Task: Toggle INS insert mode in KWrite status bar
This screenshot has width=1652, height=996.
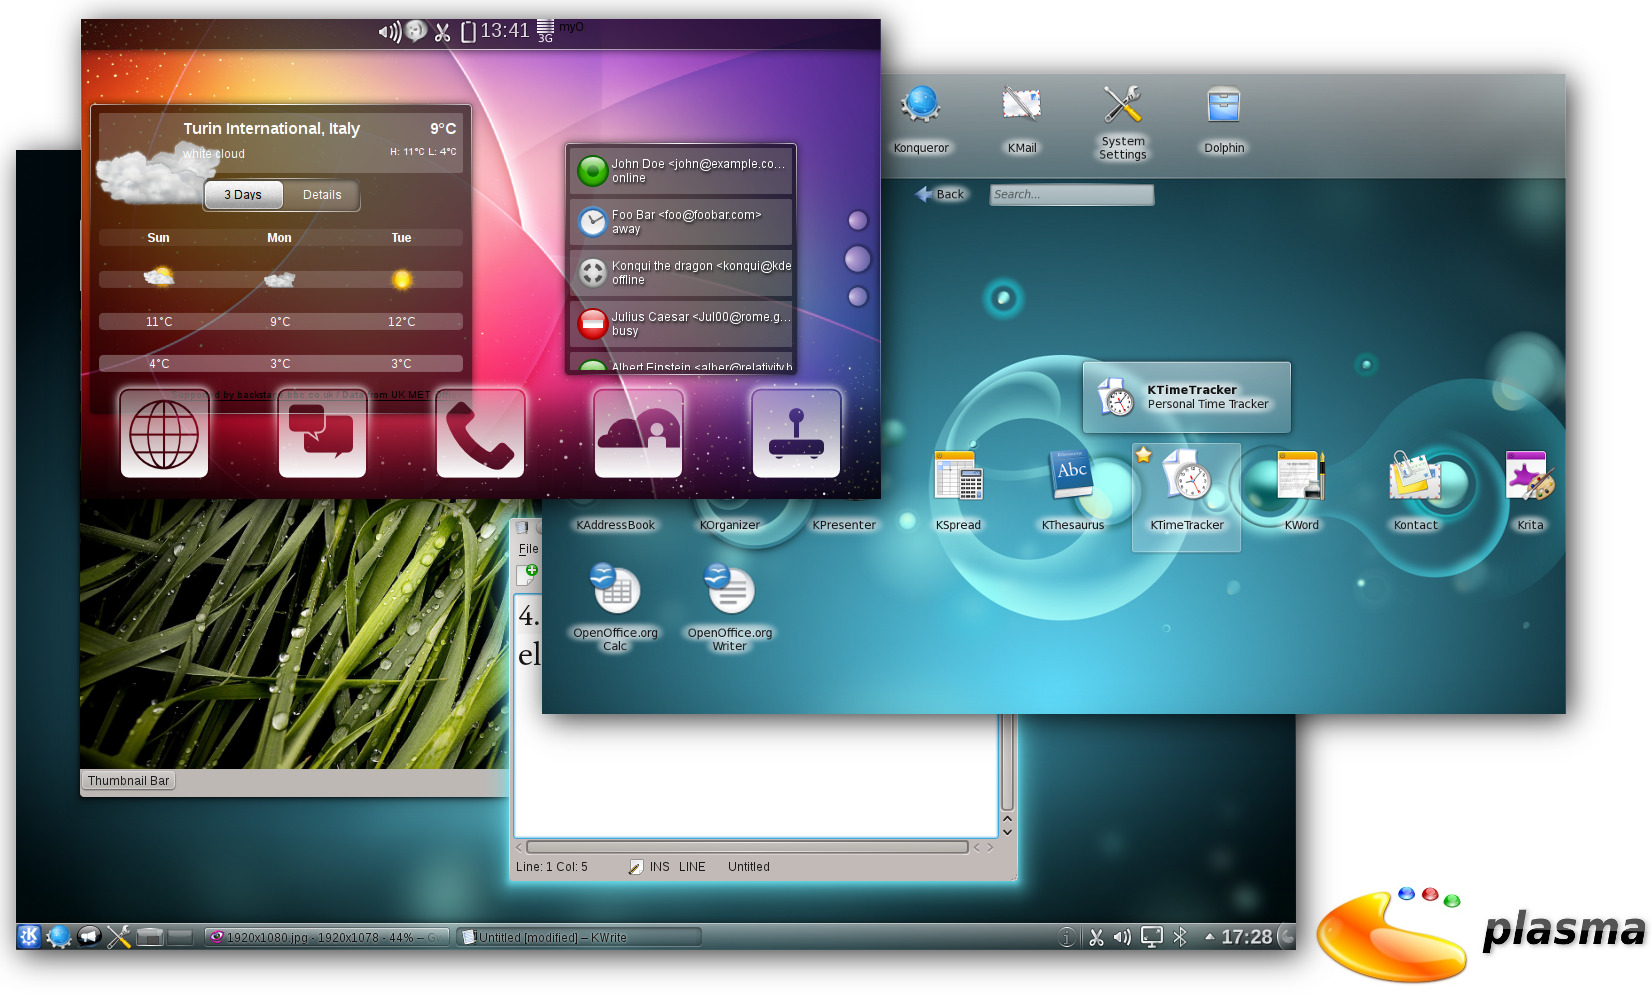Action: (x=659, y=867)
